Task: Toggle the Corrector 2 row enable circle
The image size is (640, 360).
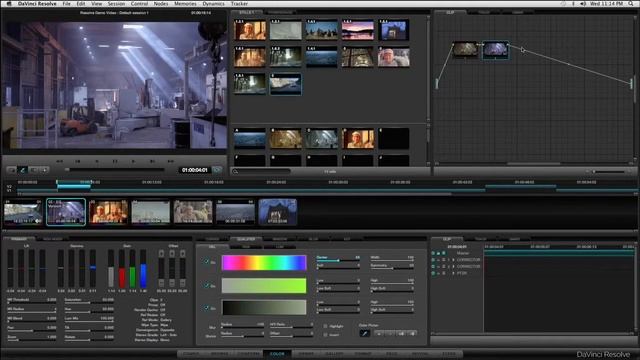Action: click(433, 267)
